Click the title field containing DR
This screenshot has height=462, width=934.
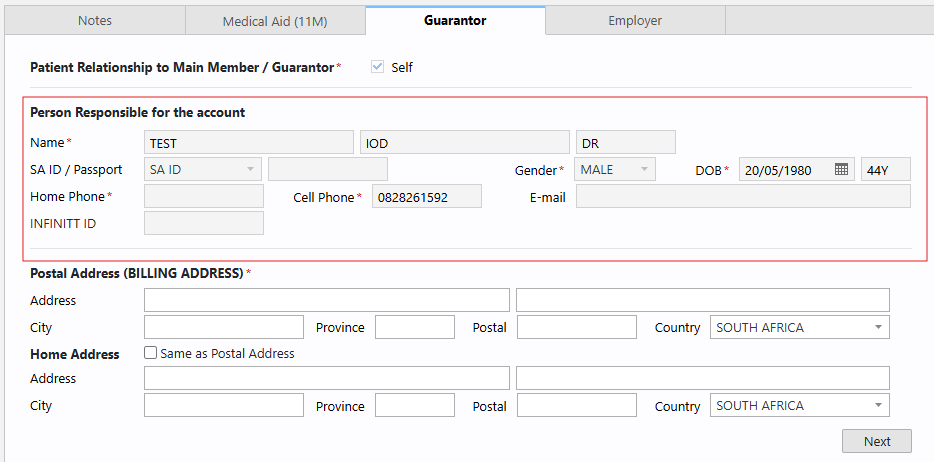625,143
